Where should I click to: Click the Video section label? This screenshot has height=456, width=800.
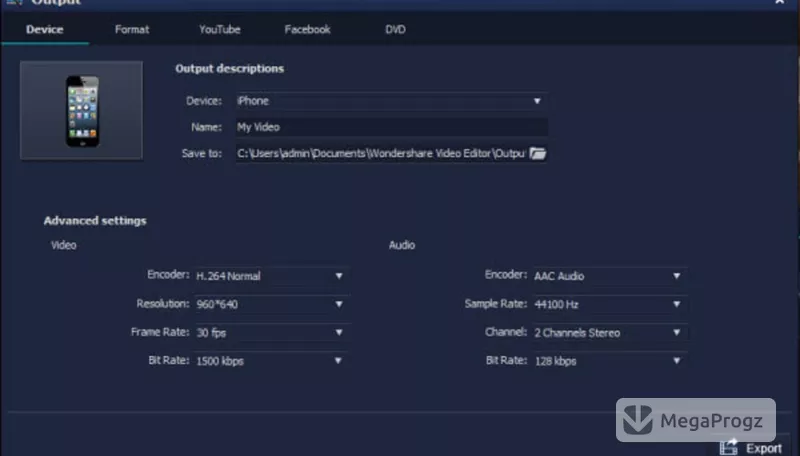(x=64, y=245)
